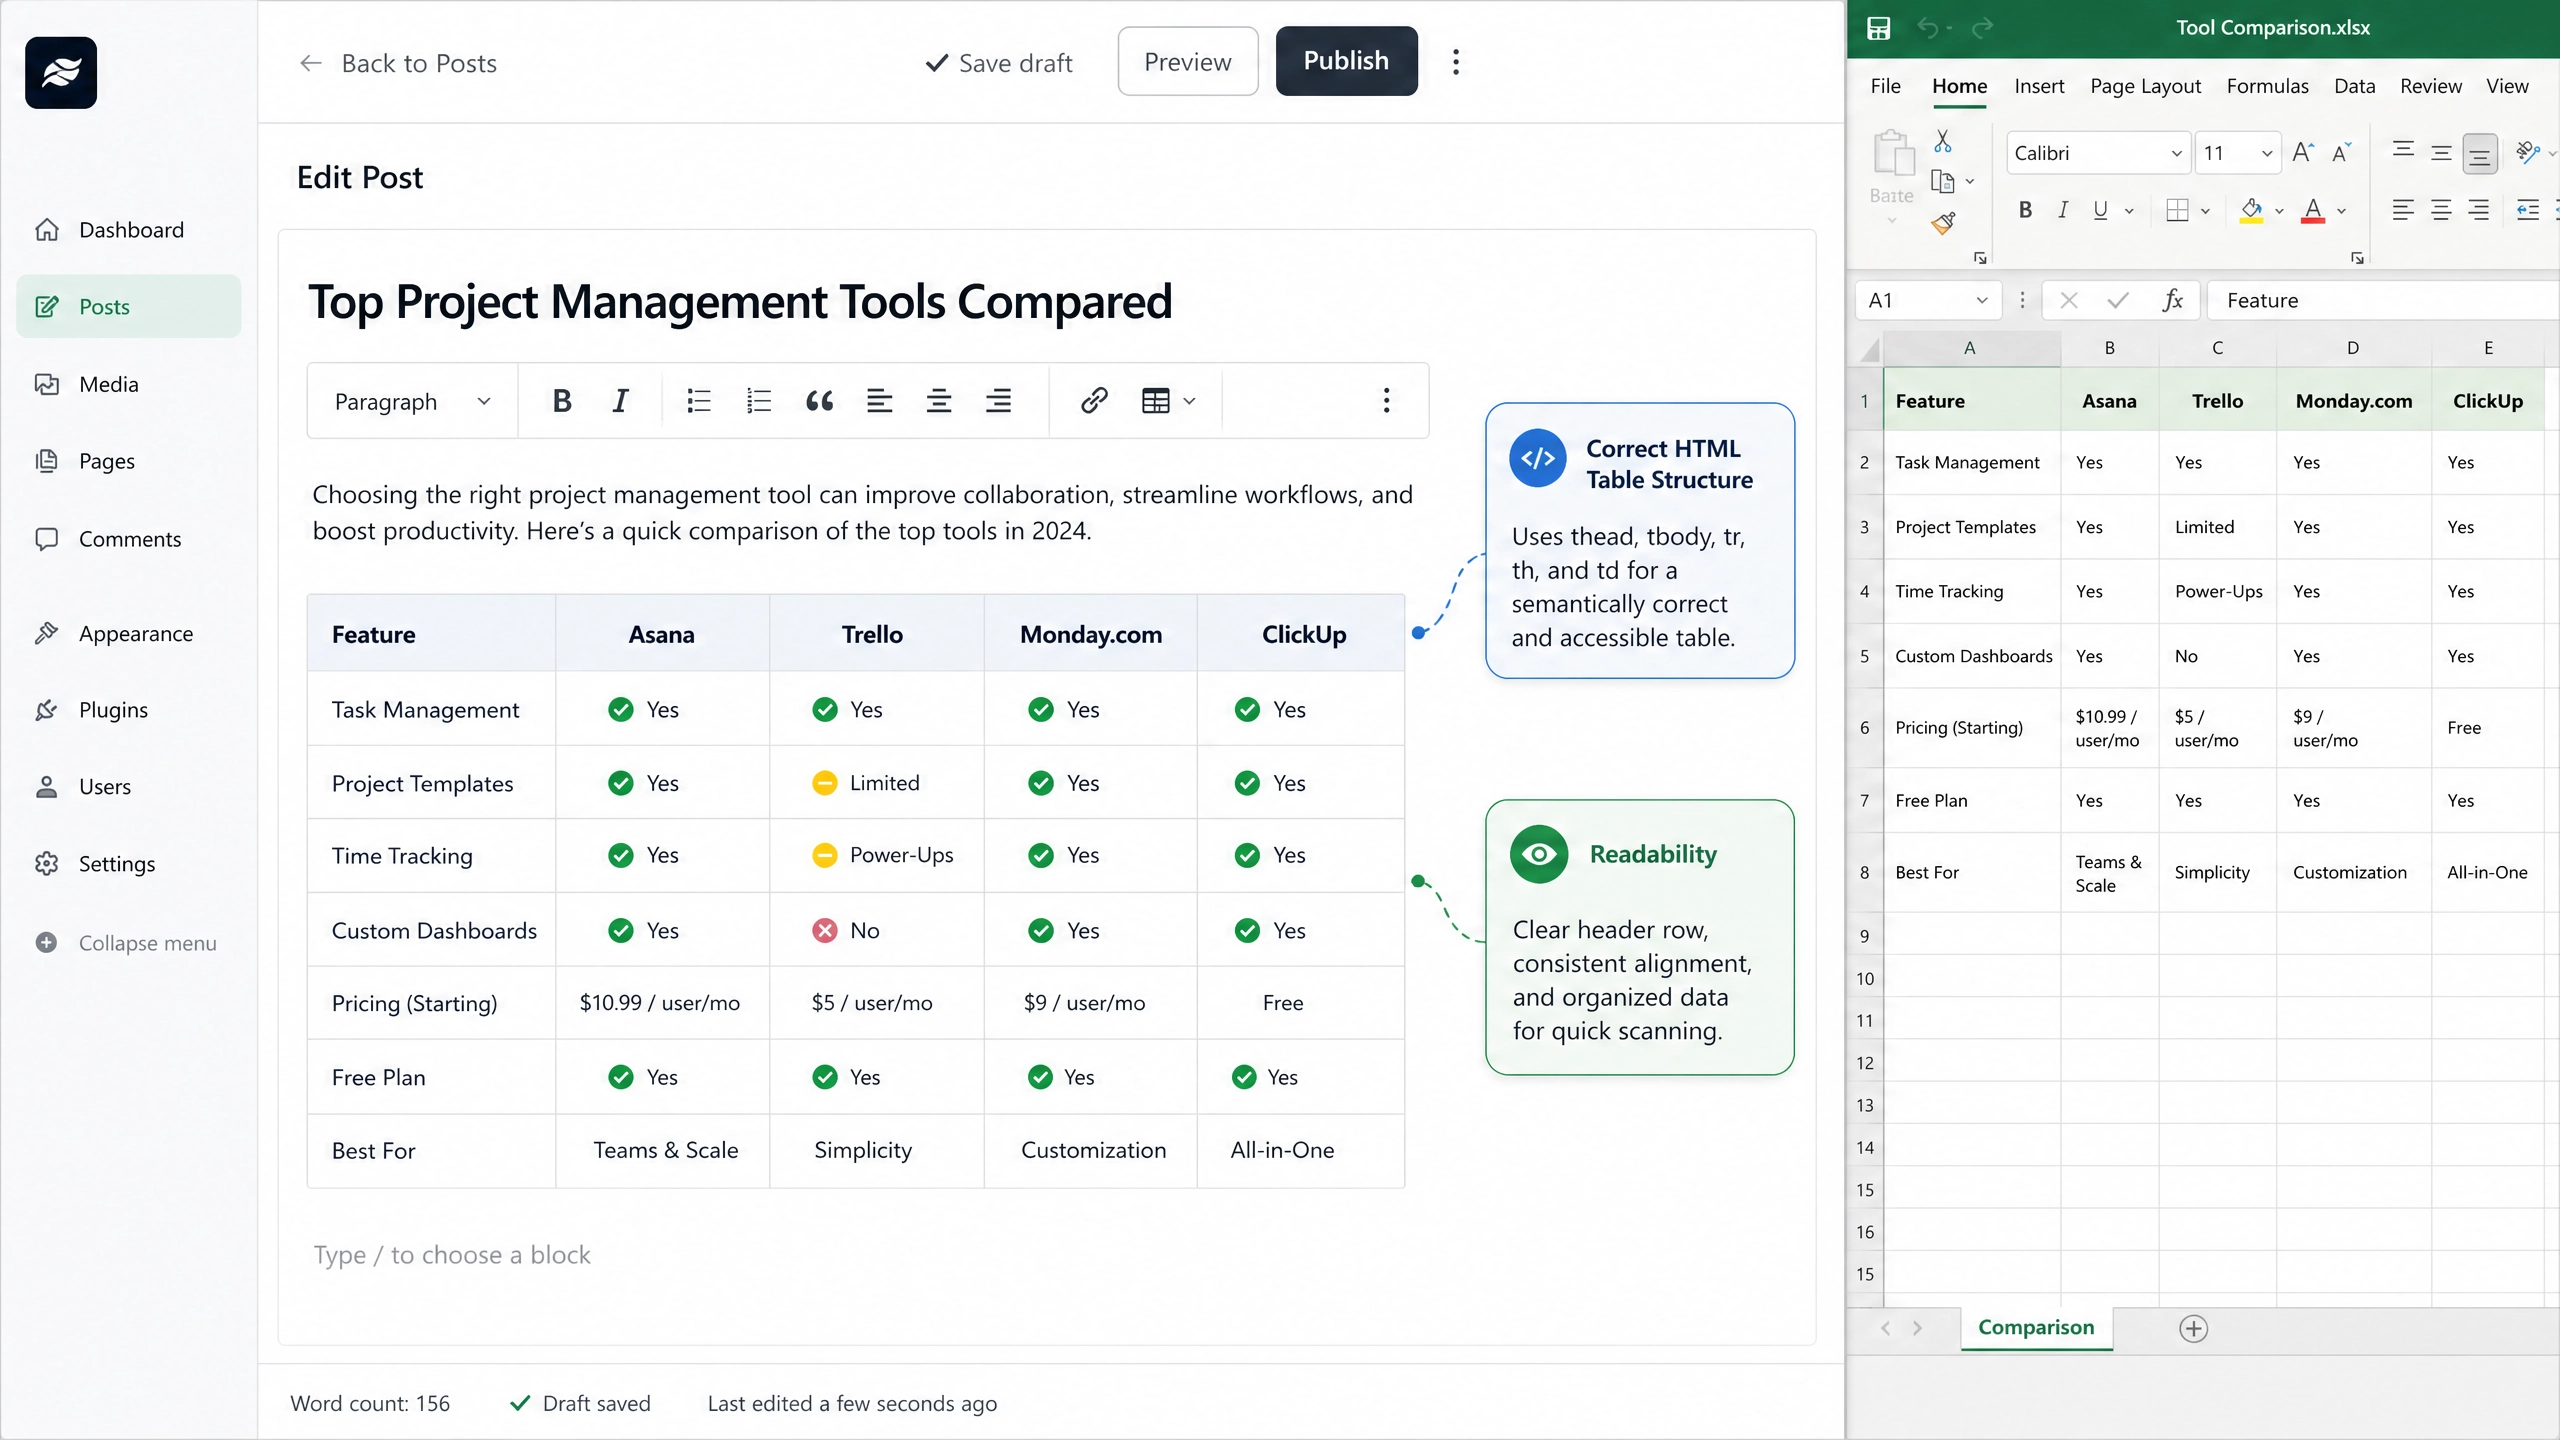Switch to the Insert ribbon tab
Image resolution: width=2560 pixels, height=1440 pixels.
[2039, 86]
